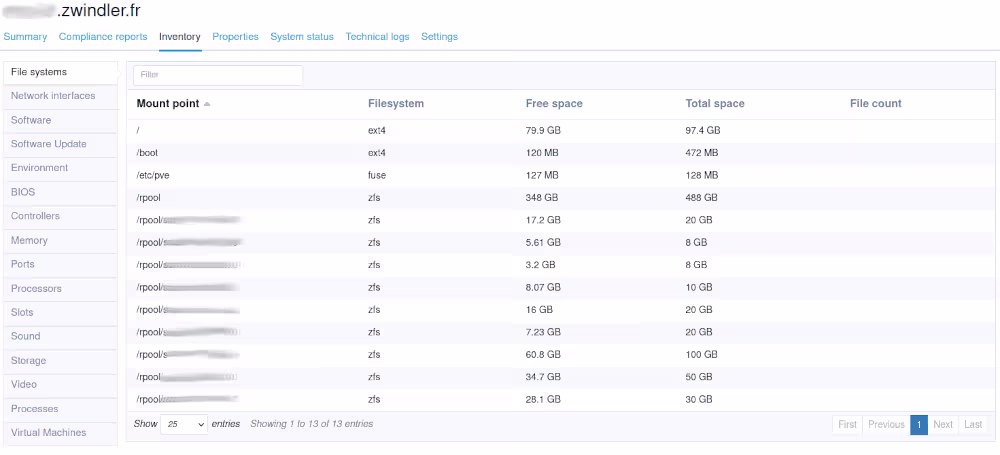Click the Filter input field
Screen dimensions: 1000x455
(x=218, y=75)
